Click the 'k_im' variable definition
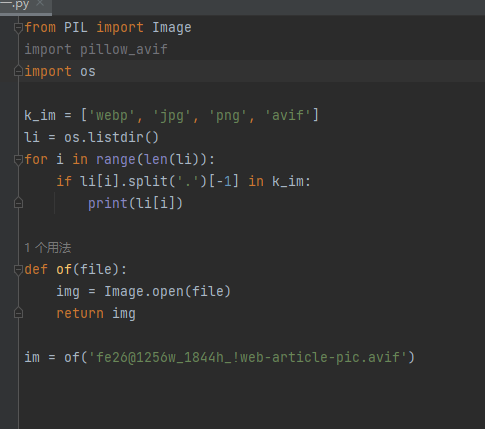The width and height of the screenshot is (485, 429). (40, 116)
